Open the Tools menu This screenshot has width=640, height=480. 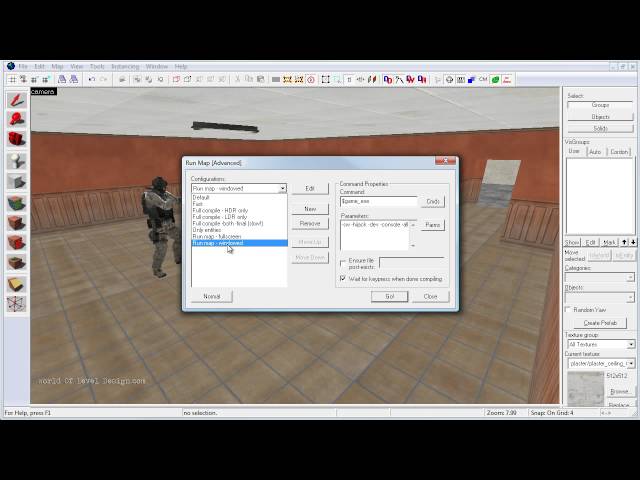pyautogui.click(x=97, y=67)
